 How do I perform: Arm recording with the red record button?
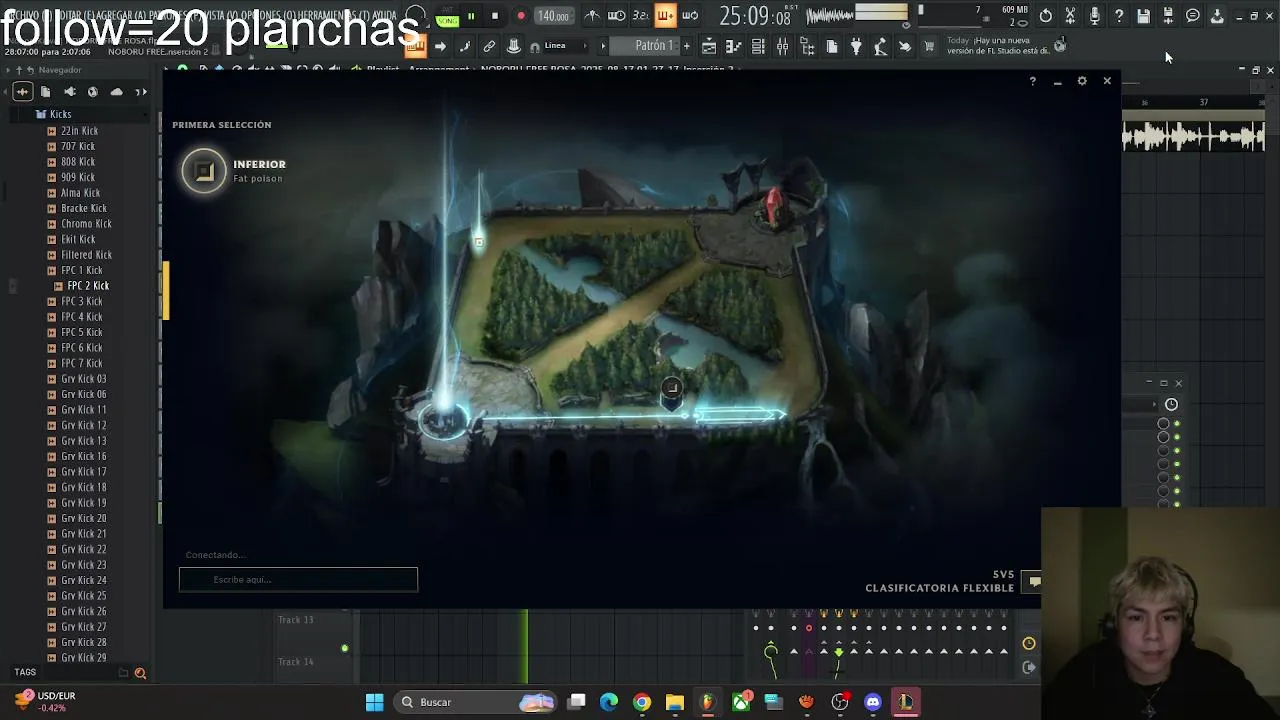click(x=521, y=16)
